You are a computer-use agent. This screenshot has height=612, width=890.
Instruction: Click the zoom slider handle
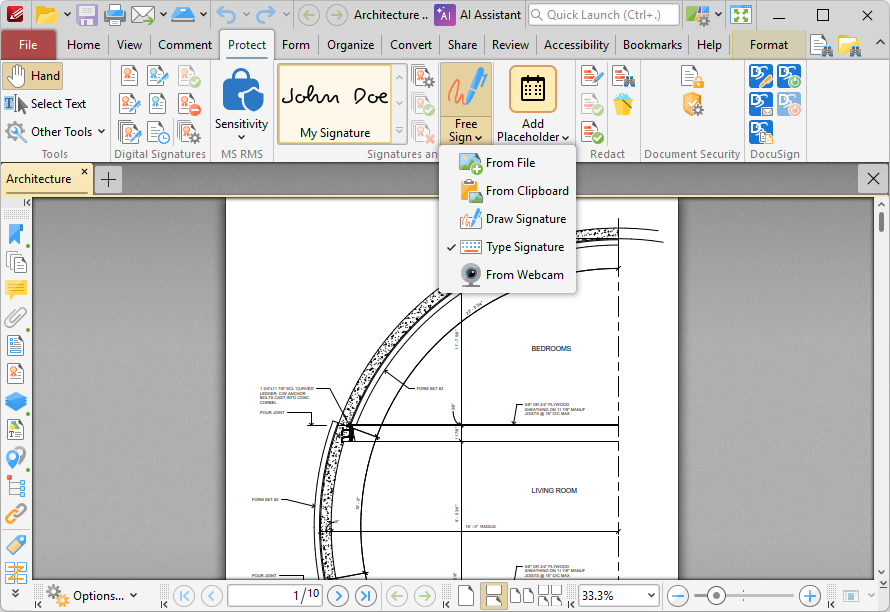716,596
